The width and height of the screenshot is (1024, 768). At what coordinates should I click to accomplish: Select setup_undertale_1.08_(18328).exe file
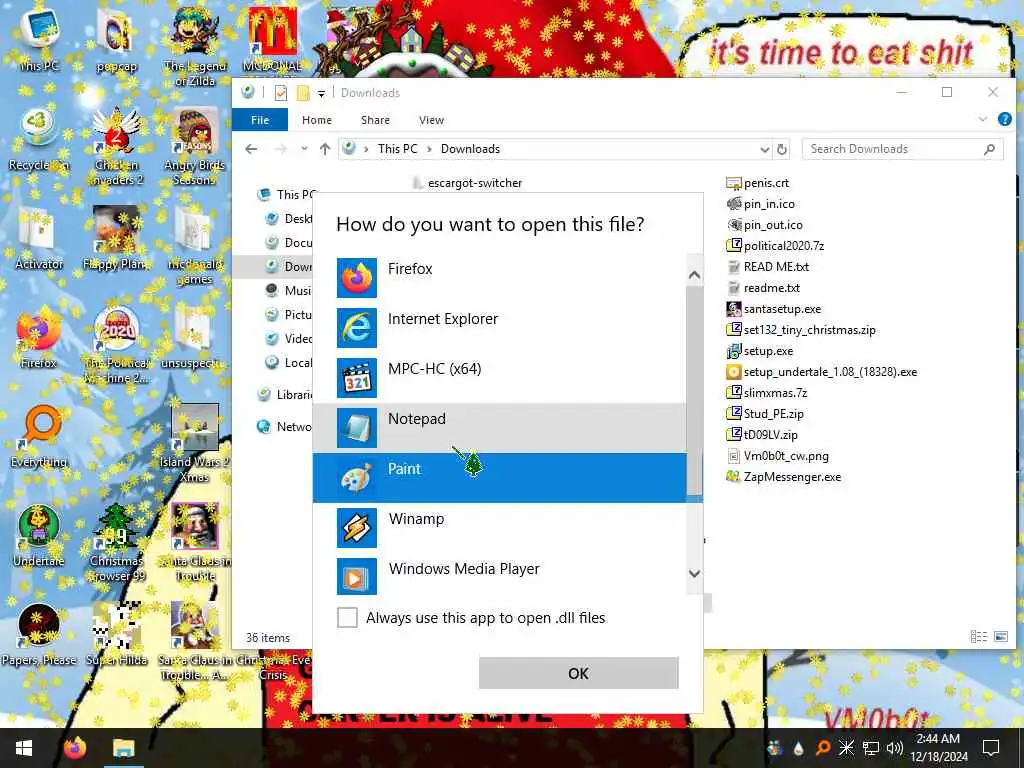(822, 372)
